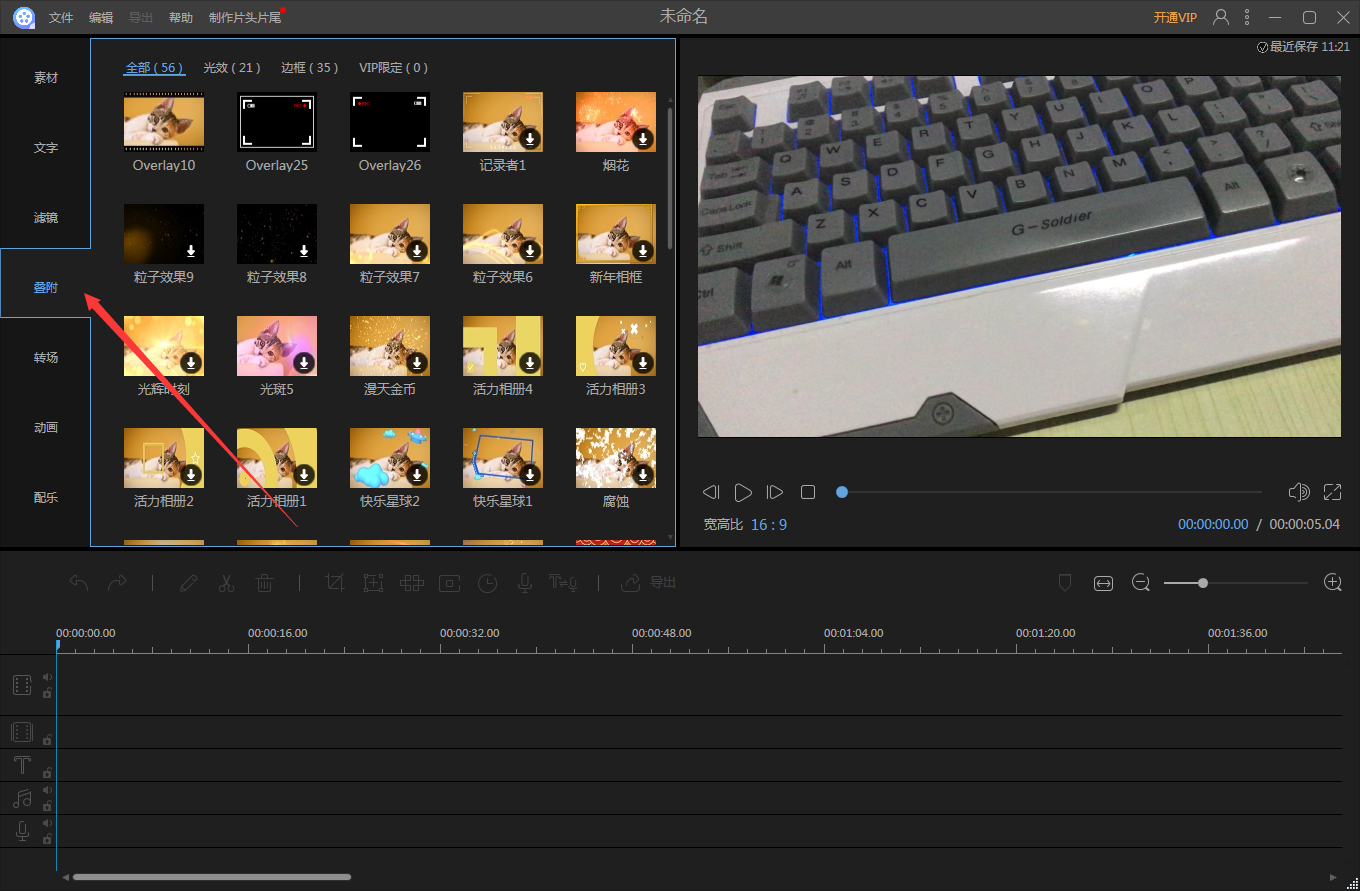This screenshot has height=891, width=1360.
Task: Click the 开通VIP link
Action: [1175, 18]
